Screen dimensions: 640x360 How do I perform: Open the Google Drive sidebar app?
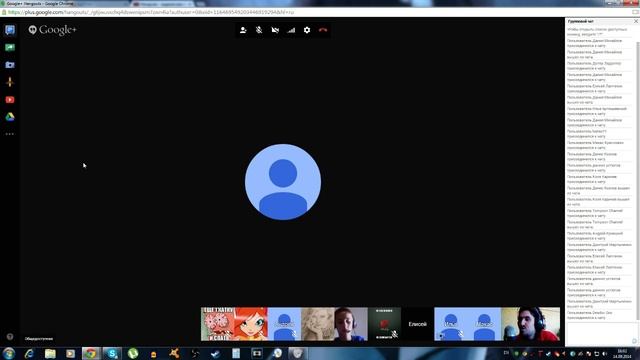10,117
